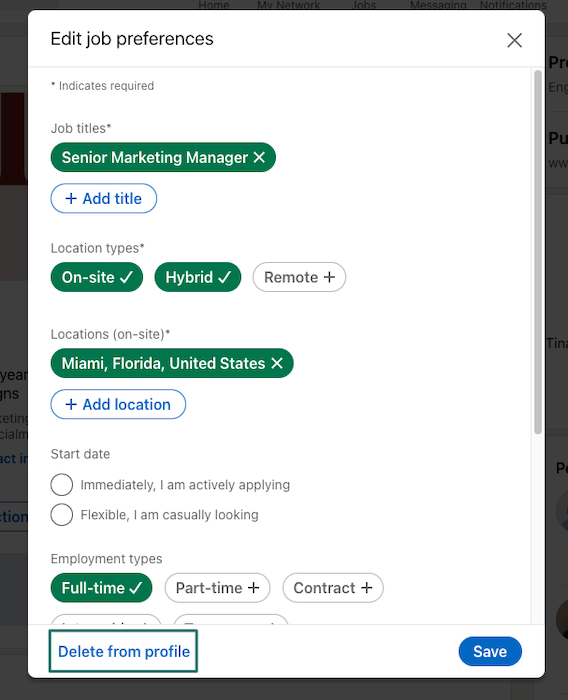Open Notifications in background navigation

[x=513, y=5]
